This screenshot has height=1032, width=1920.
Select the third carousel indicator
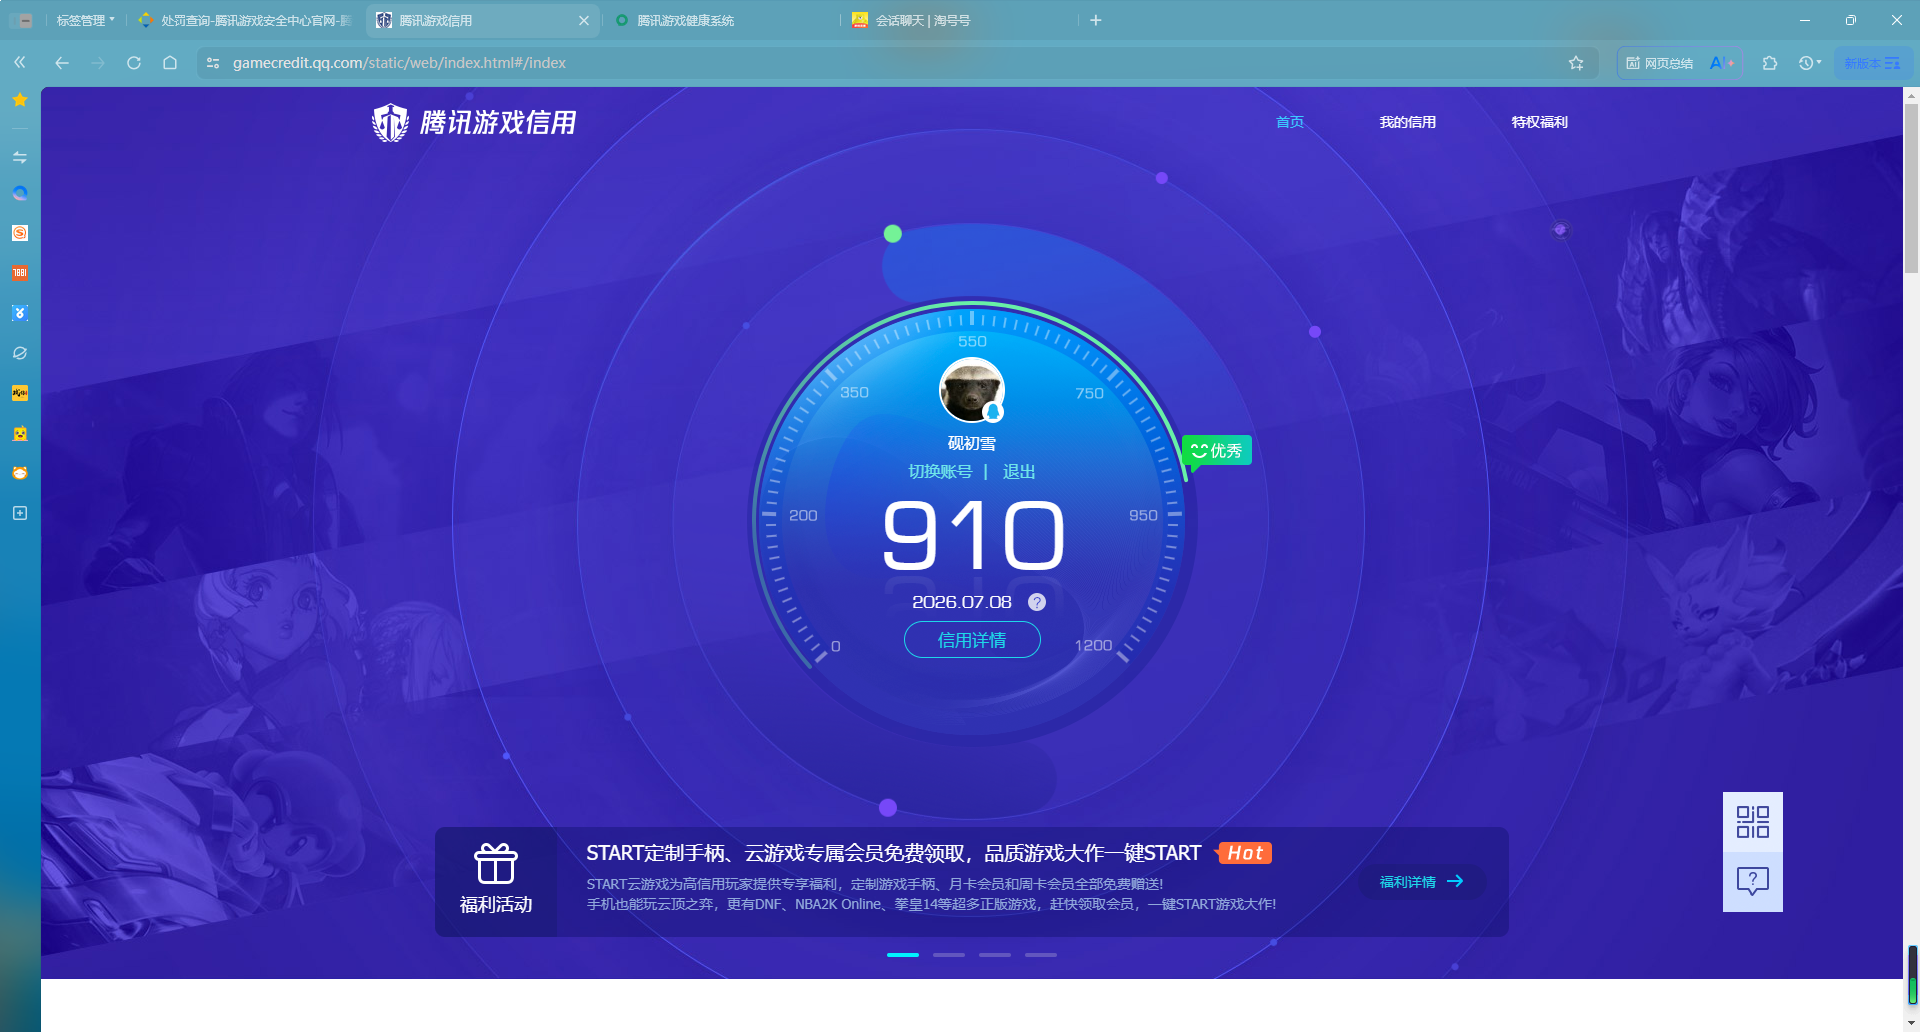(x=995, y=955)
